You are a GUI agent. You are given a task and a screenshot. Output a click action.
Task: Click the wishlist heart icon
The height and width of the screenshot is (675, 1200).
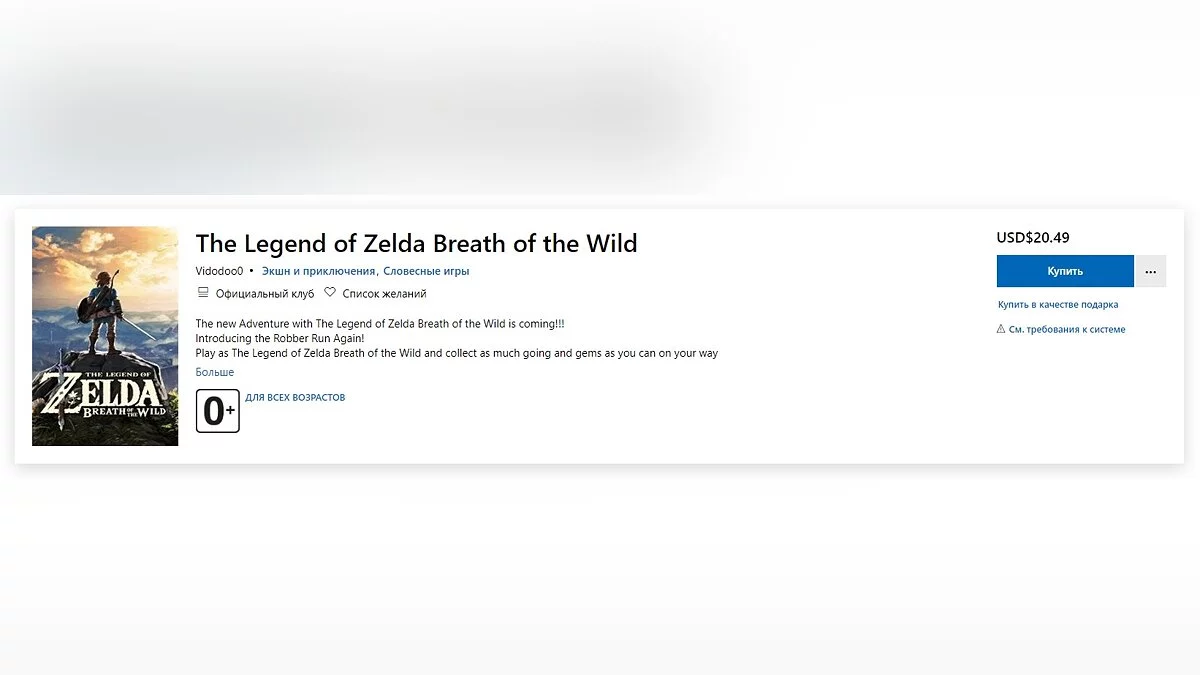point(330,294)
